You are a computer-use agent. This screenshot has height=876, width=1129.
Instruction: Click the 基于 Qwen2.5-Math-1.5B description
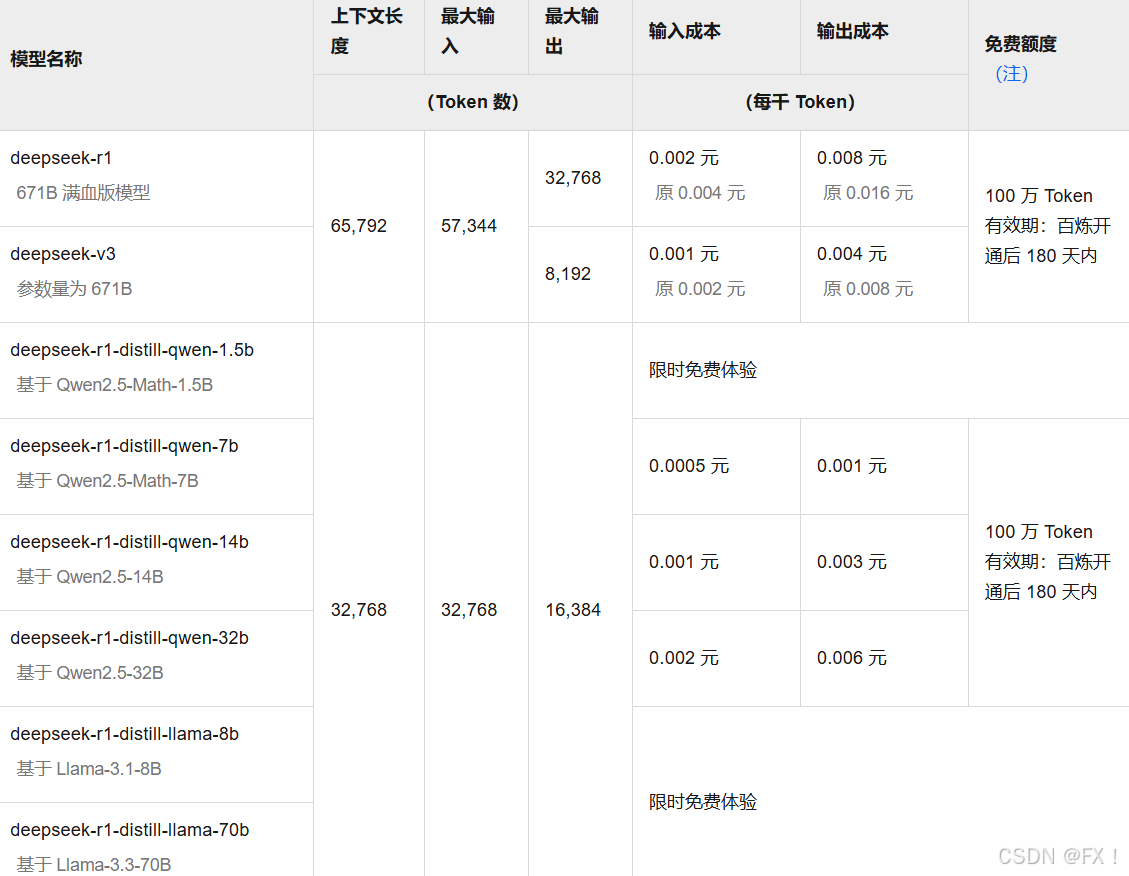(114, 385)
